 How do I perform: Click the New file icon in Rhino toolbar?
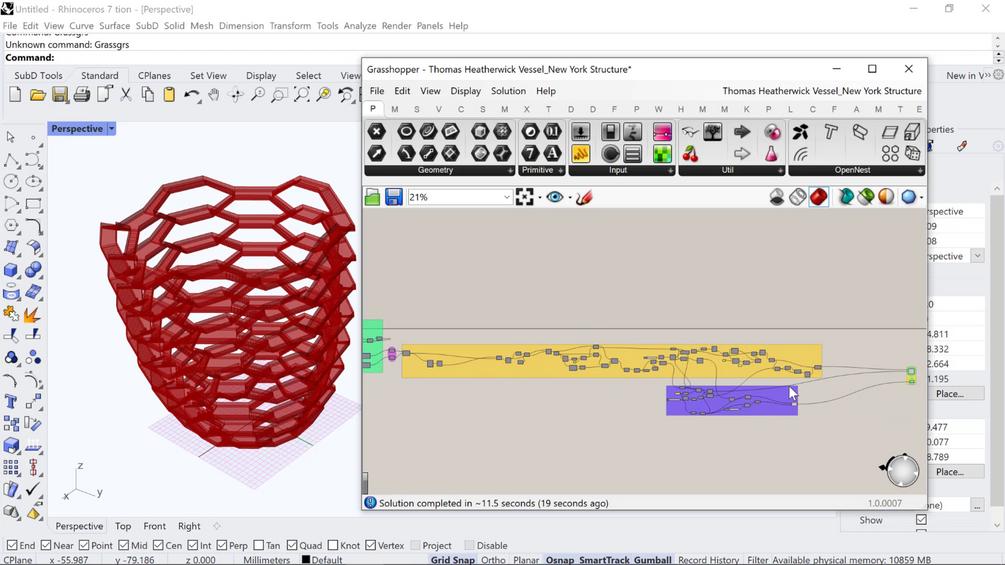tap(15, 95)
